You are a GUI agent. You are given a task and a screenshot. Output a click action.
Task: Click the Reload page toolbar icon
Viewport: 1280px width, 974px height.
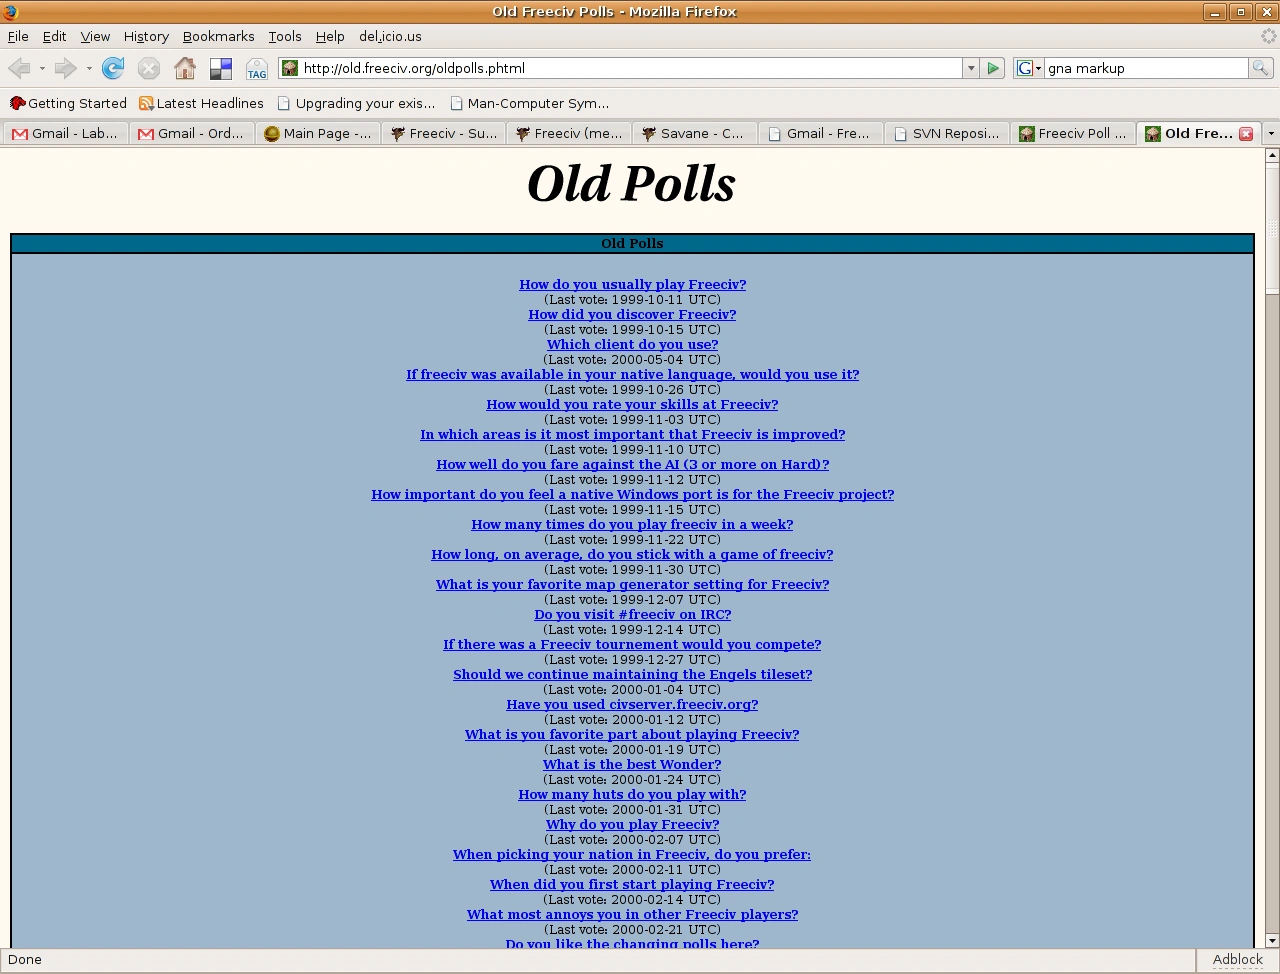tap(113, 68)
